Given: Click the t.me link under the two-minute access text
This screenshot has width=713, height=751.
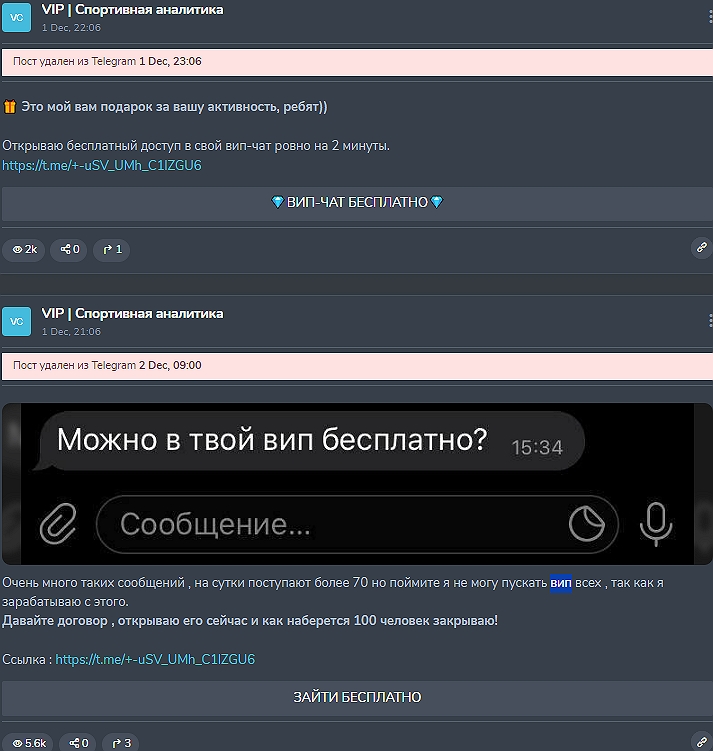Looking at the screenshot, I should [x=102, y=165].
